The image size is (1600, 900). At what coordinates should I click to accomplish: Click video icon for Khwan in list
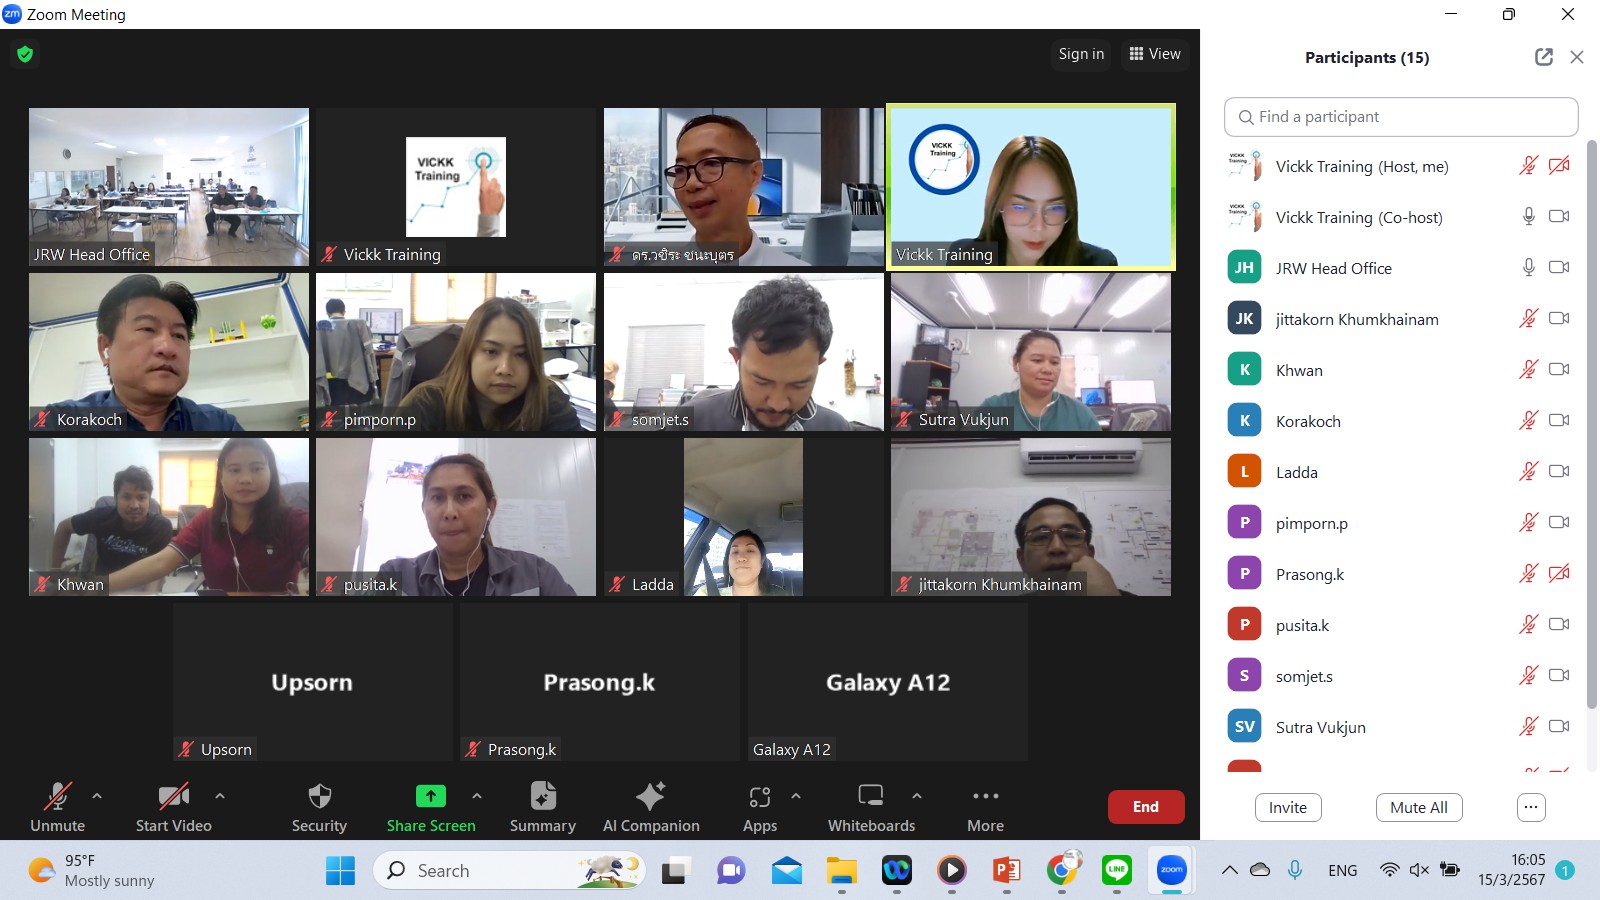(x=1559, y=370)
